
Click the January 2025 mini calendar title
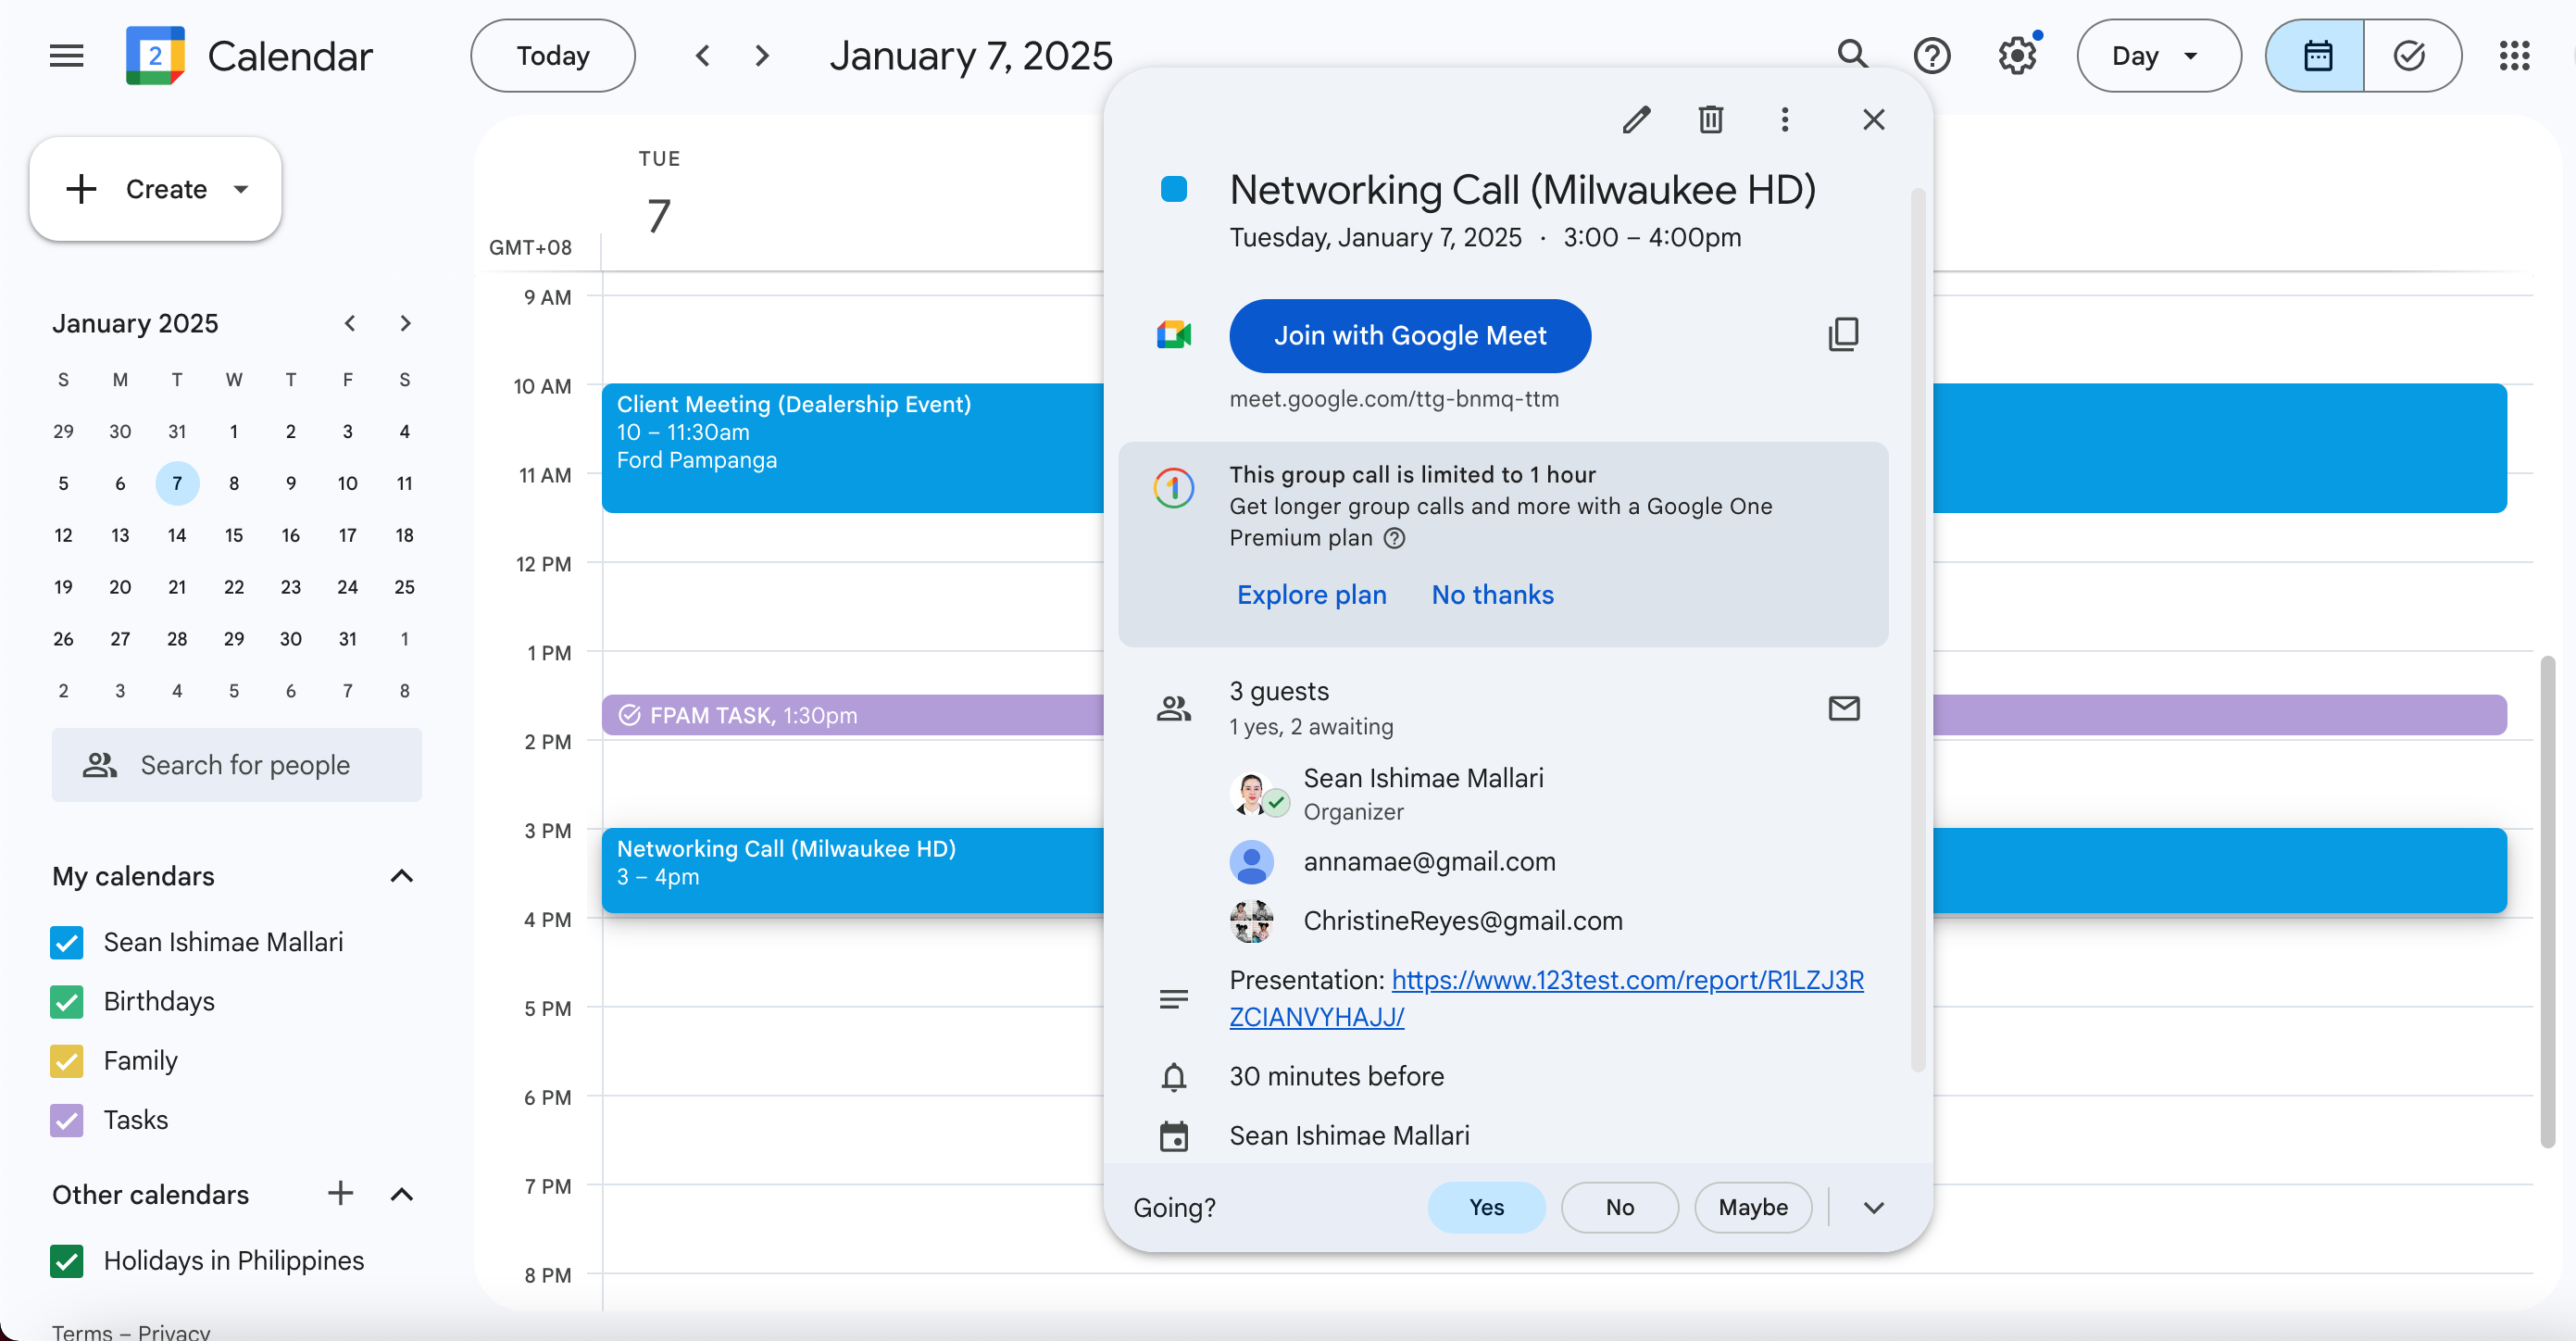coord(135,323)
